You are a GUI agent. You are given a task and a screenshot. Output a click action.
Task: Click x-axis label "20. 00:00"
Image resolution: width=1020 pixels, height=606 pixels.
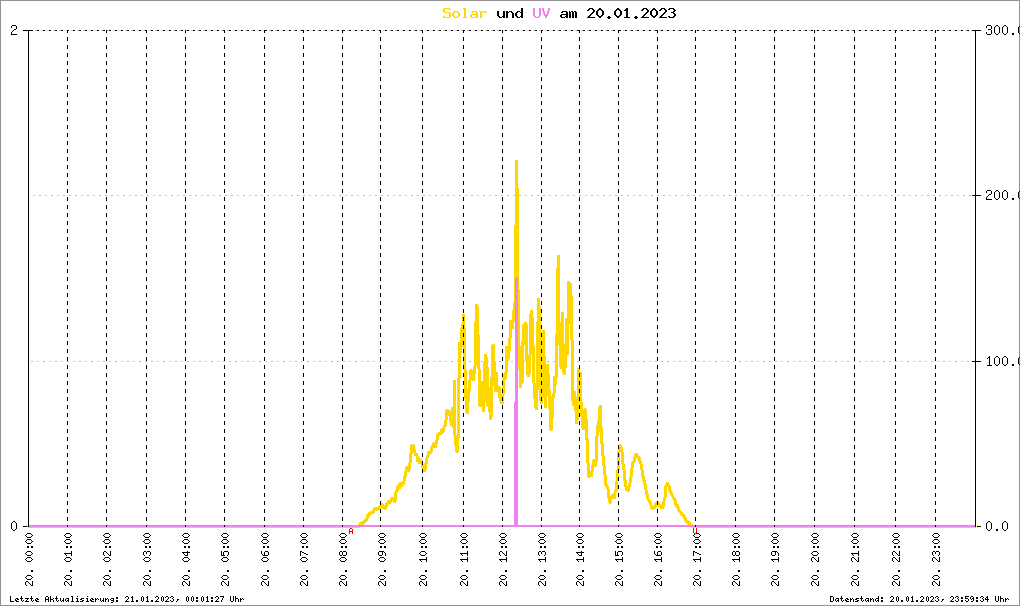point(29,560)
